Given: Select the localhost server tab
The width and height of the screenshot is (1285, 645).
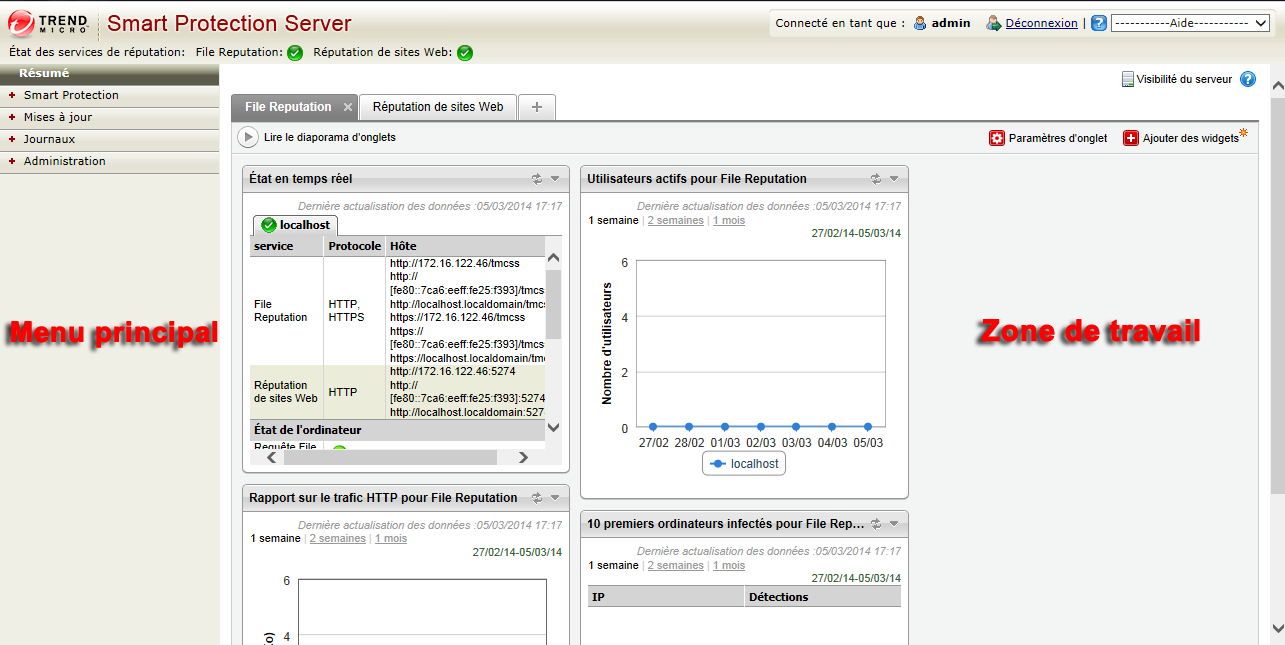Looking at the screenshot, I should (x=296, y=225).
